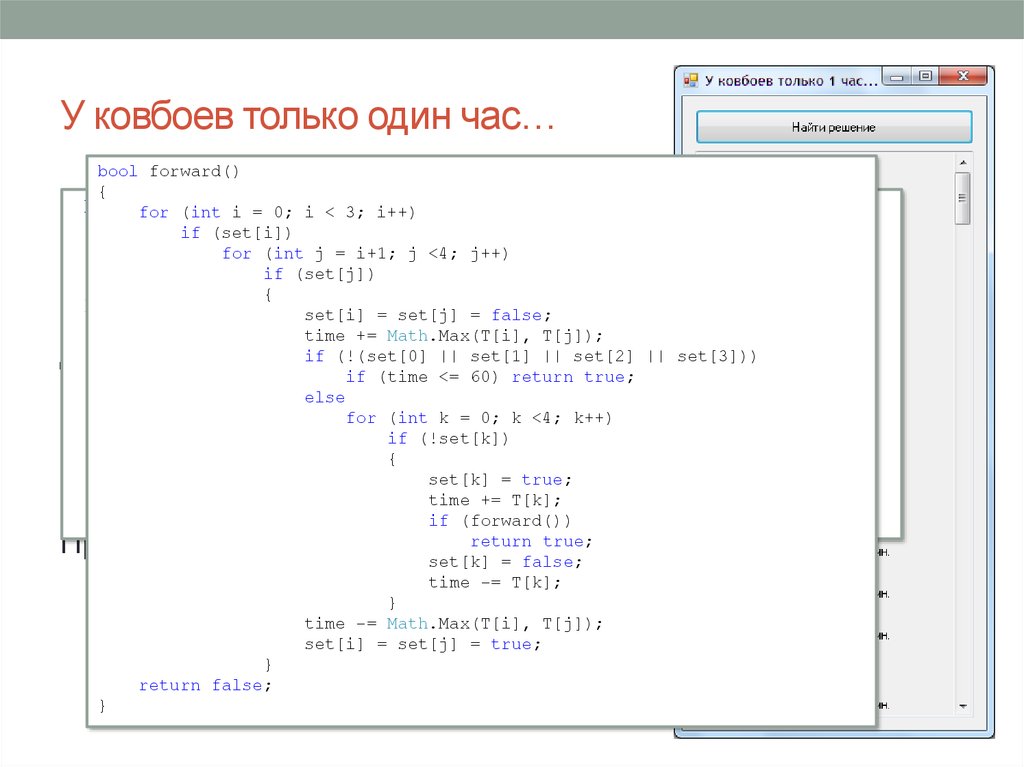
Task: Click the 'bool forward()' line in code
Action: (x=169, y=171)
